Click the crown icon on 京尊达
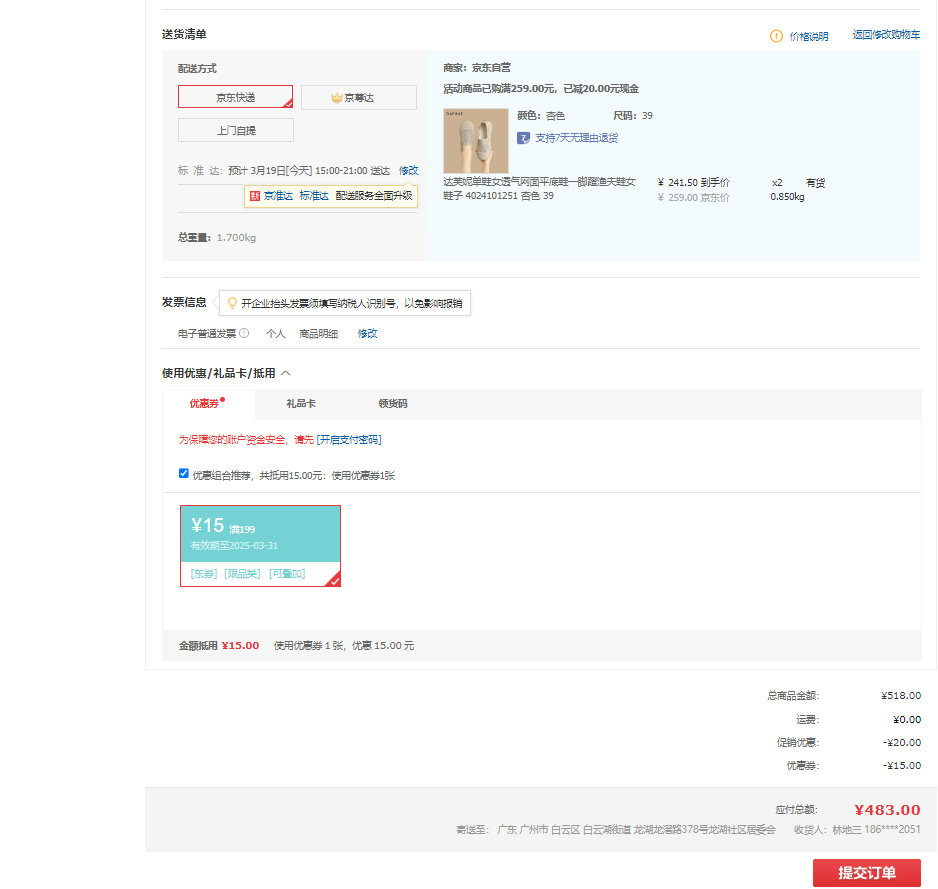This screenshot has height=889, width=938. 337,98
